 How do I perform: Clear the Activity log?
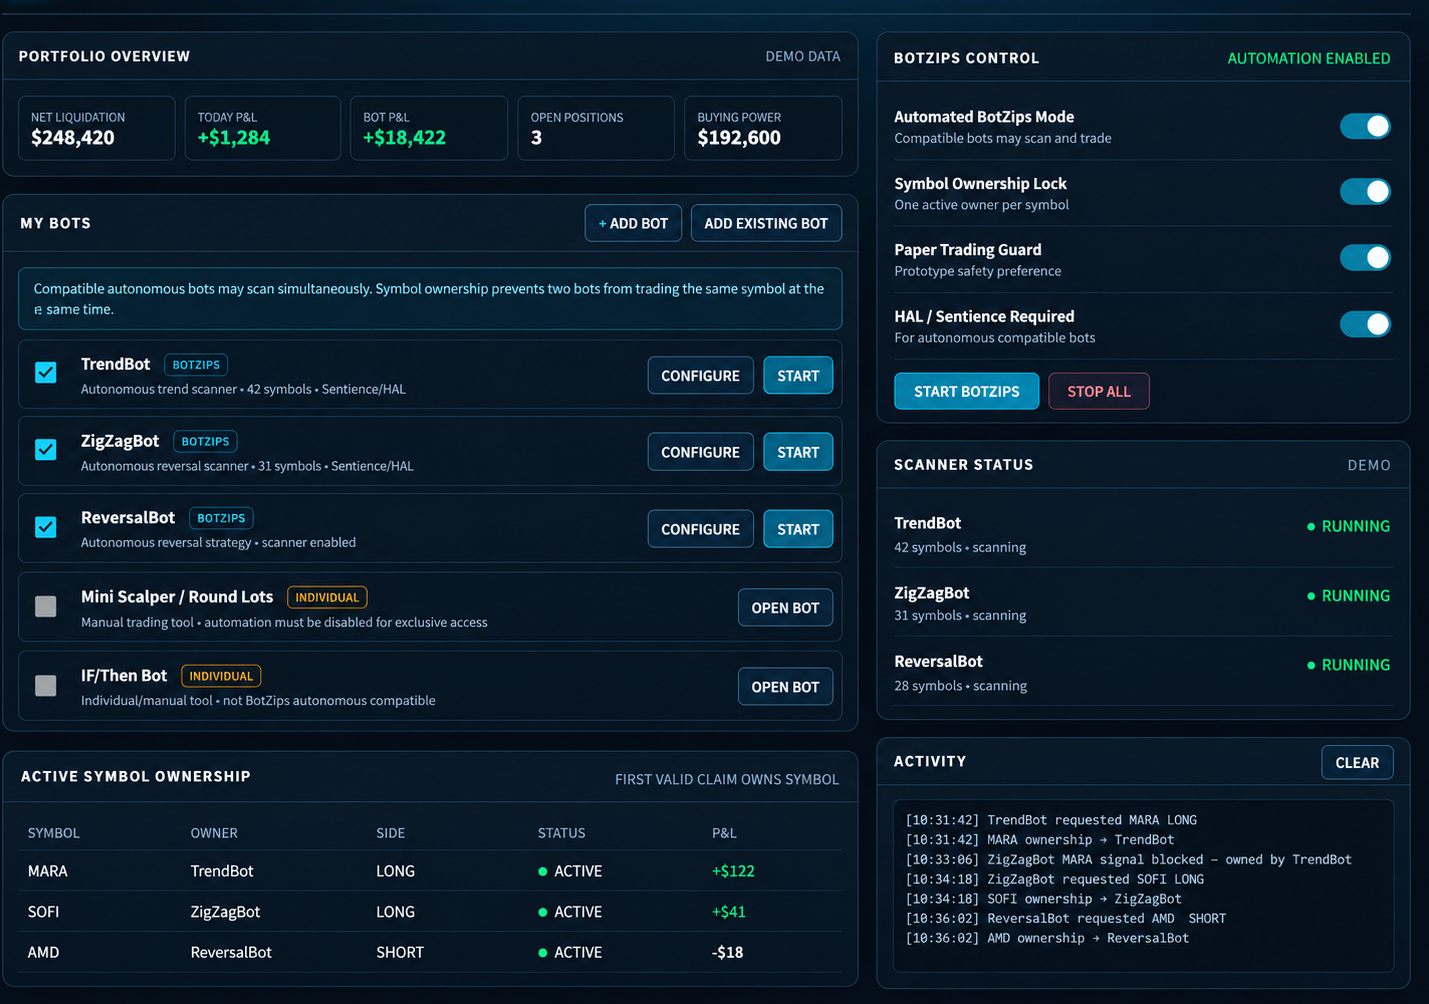[1357, 762]
